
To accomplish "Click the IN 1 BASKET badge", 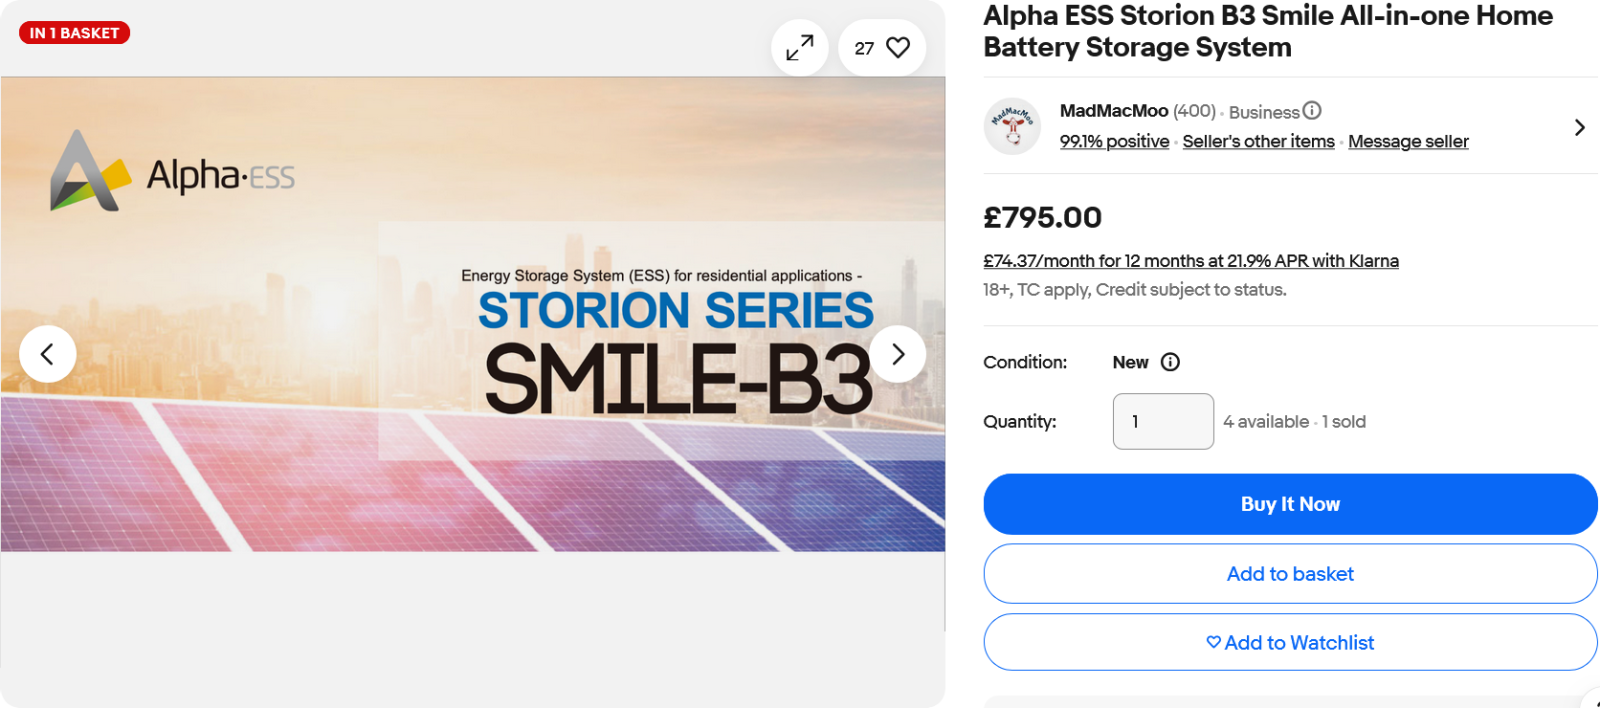I will pyautogui.click(x=75, y=33).
